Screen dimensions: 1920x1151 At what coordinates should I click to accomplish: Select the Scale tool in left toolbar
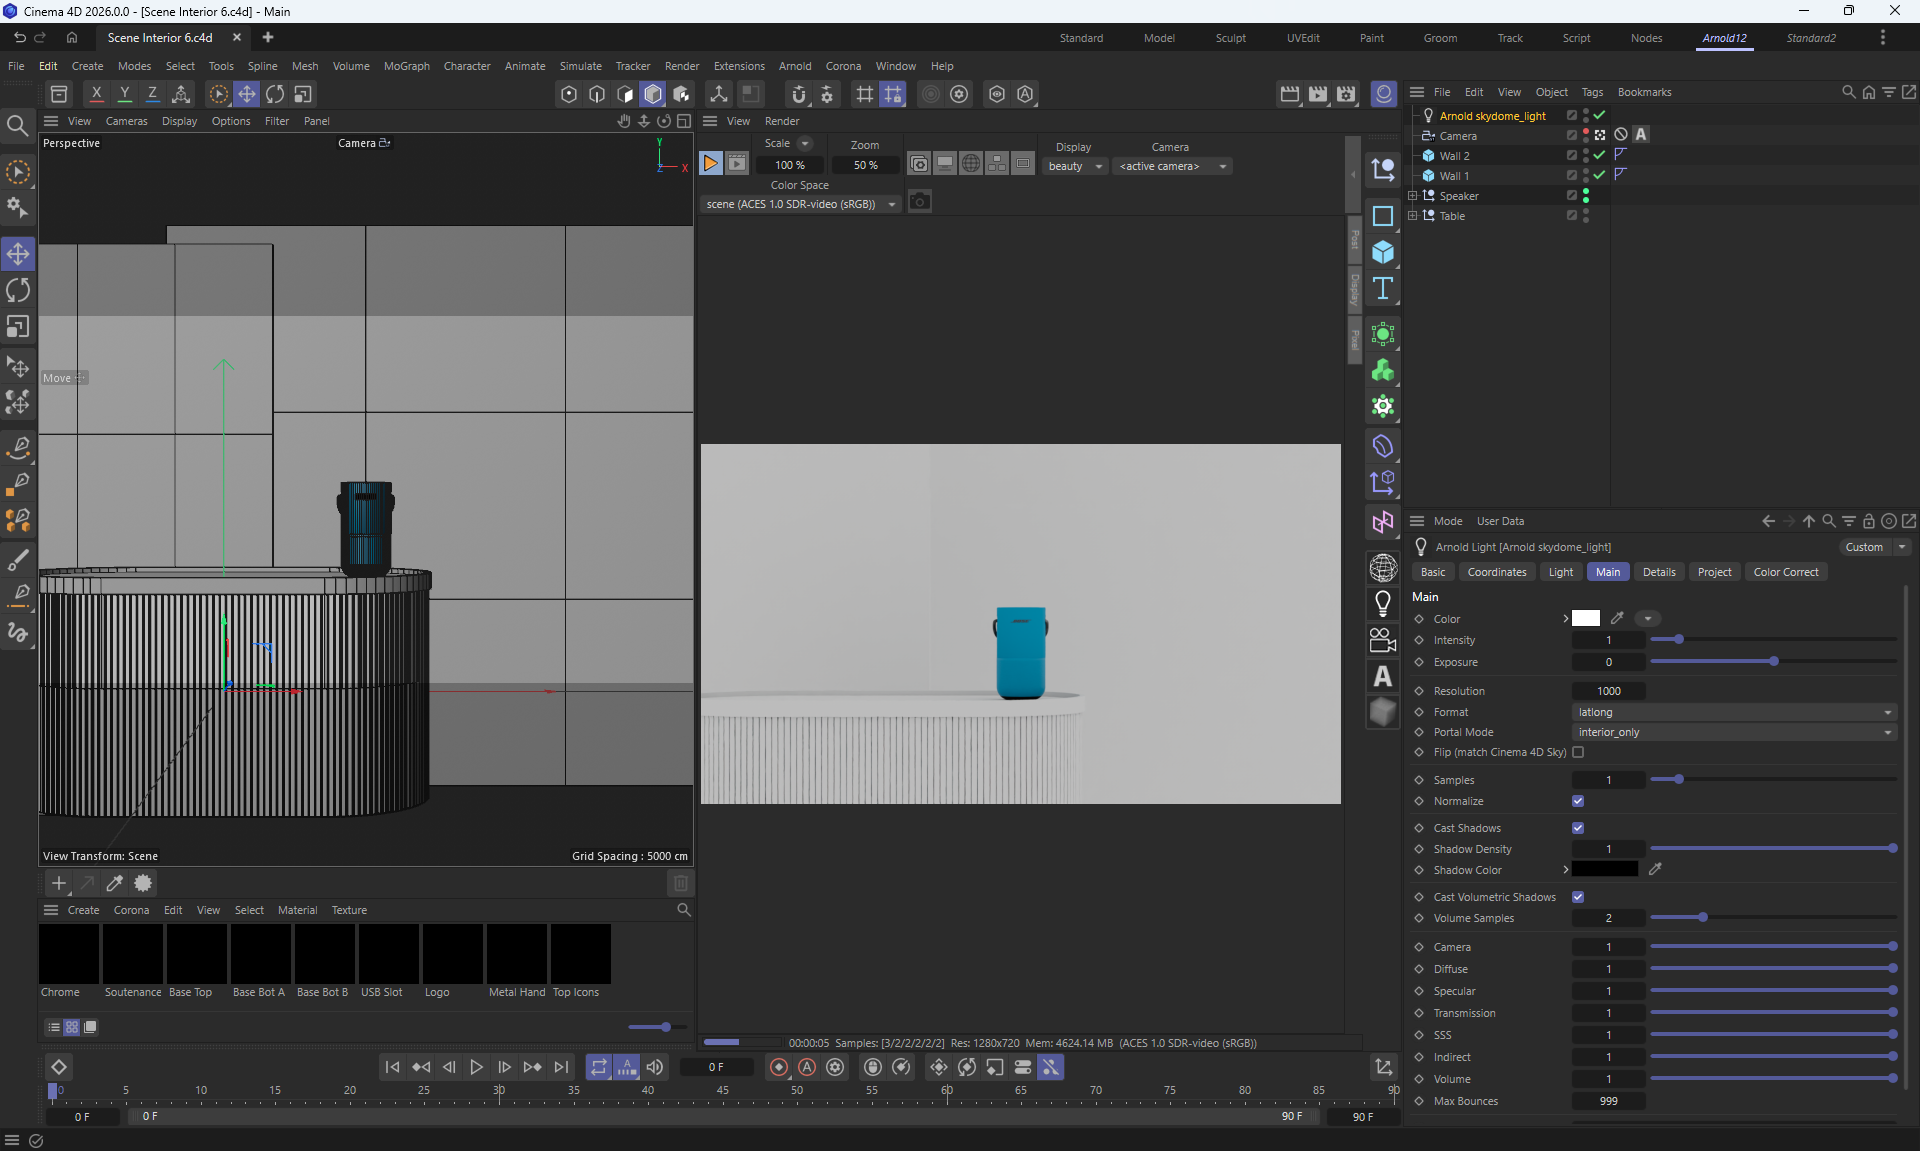pyautogui.click(x=18, y=327)
